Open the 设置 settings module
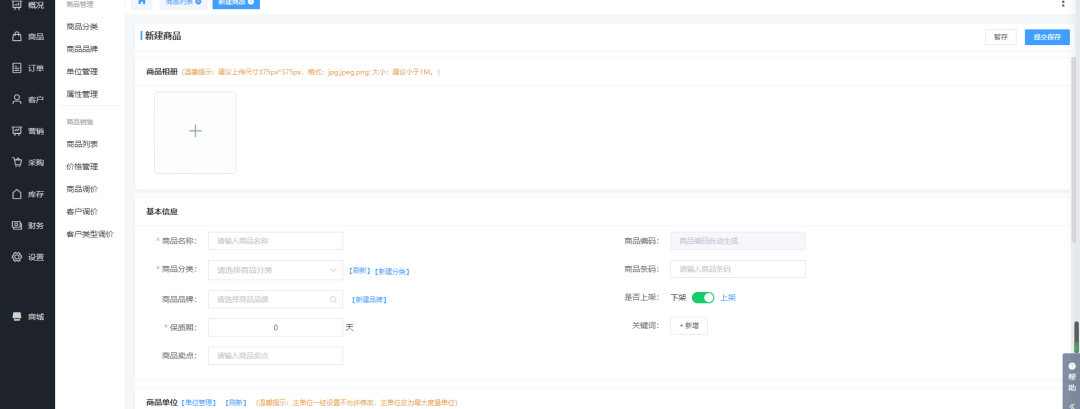Viewport: 1080px width, 409px height. point(28,257)
